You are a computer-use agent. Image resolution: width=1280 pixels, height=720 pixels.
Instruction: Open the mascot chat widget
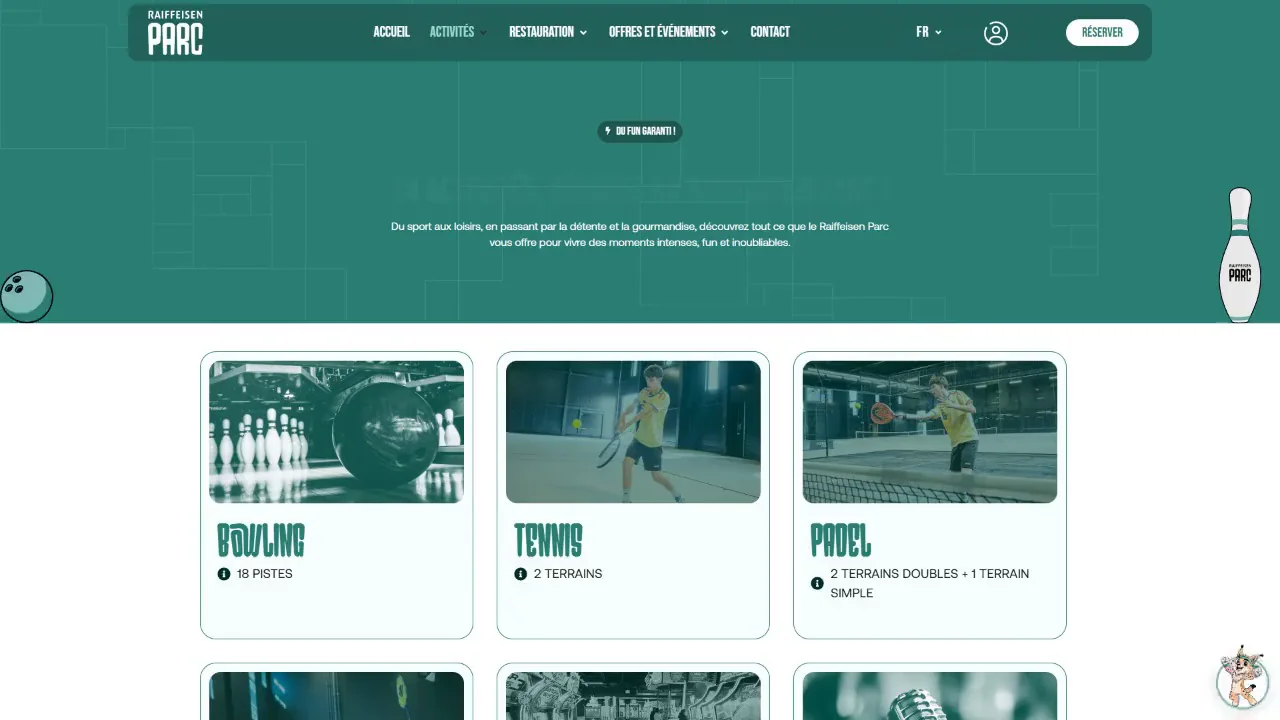(x=1242, y=679)
